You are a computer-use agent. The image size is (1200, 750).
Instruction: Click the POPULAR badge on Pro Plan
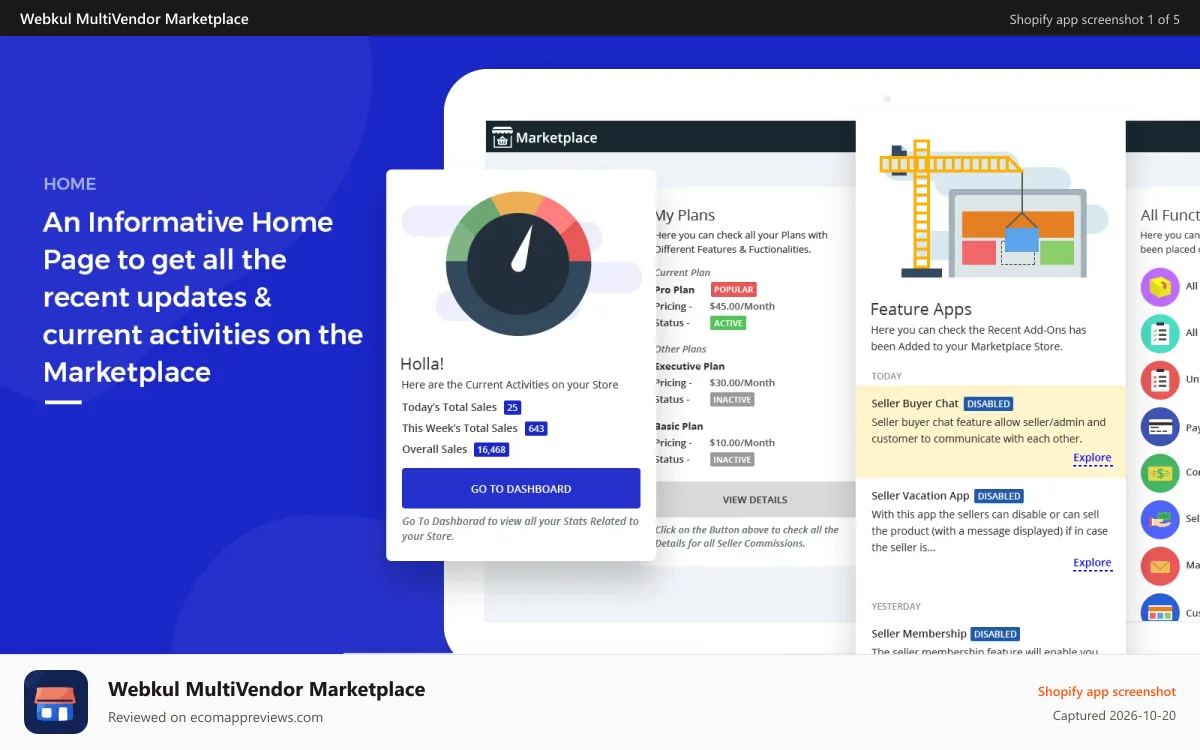point(734,290)
